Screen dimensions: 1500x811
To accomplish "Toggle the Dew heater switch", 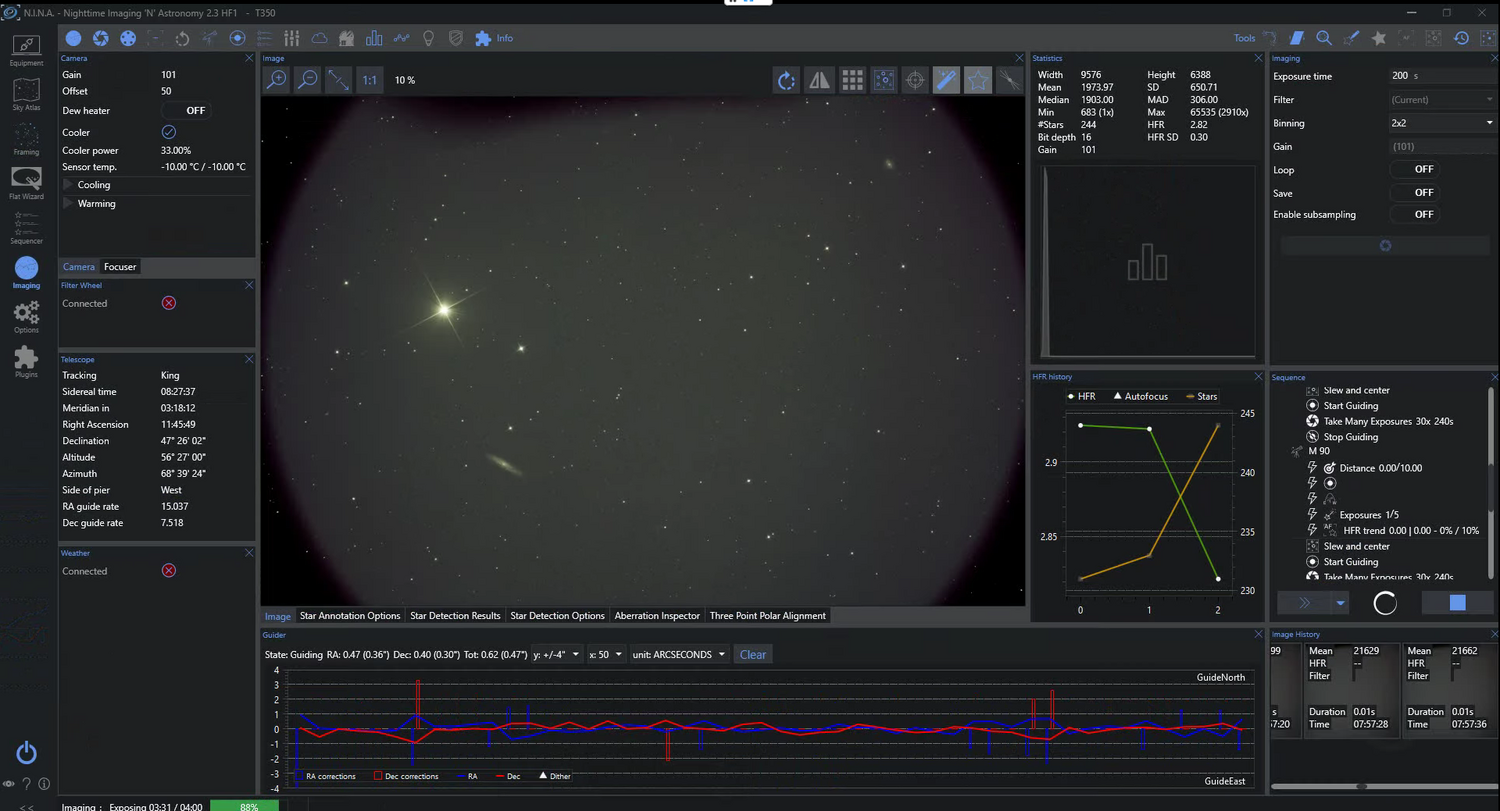I will 187,111.
